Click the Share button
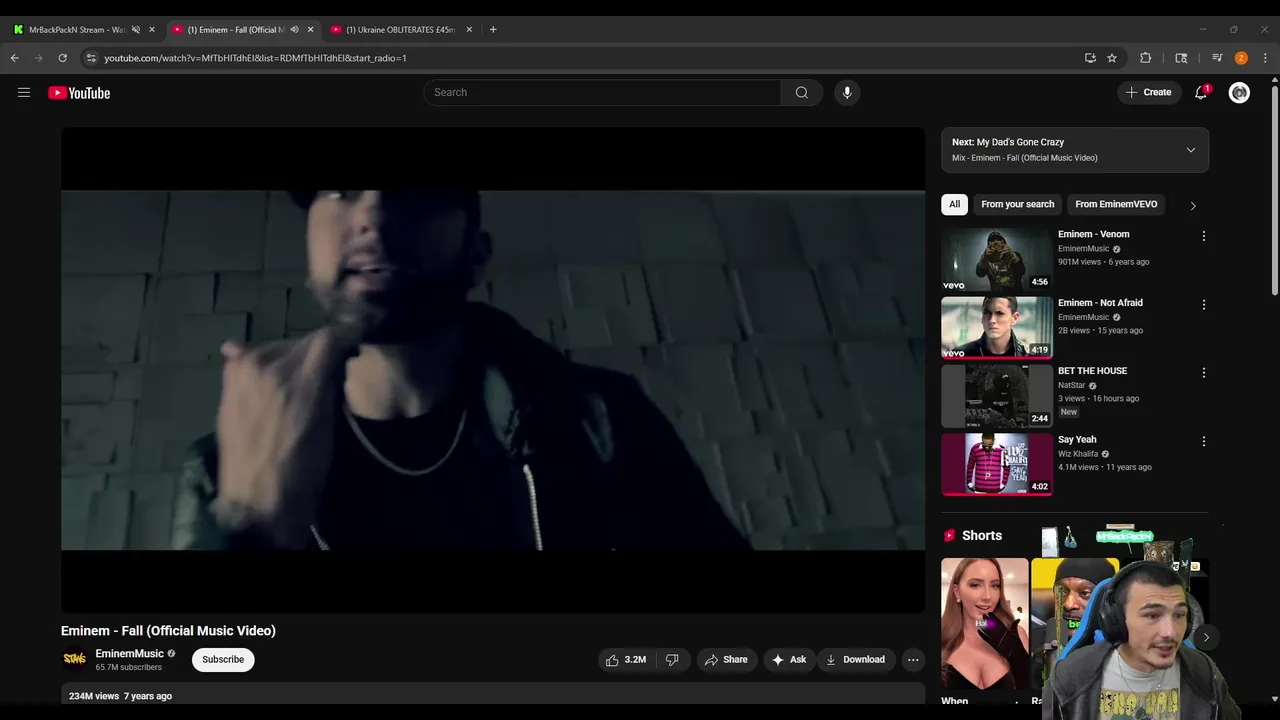This screenshot has height=720, width=1280. 726,660
